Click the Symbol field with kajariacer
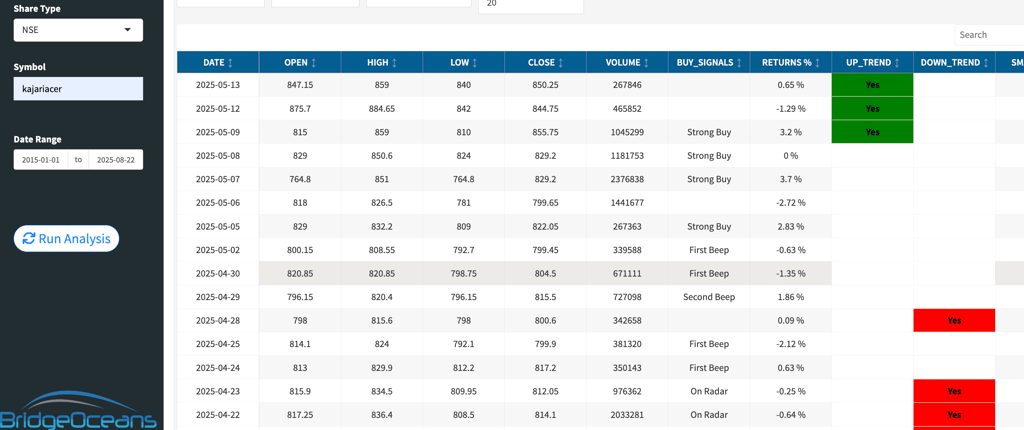 tap(78, 89)
